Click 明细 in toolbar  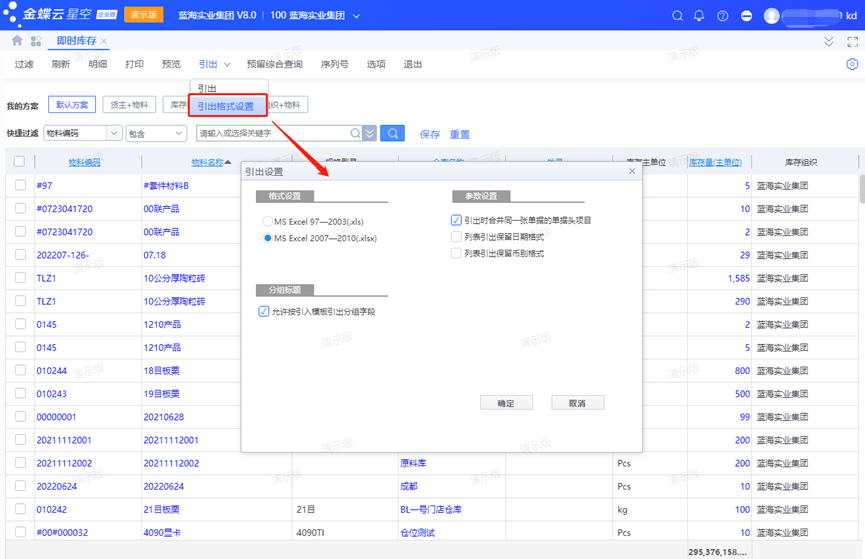tap(98, 64)
